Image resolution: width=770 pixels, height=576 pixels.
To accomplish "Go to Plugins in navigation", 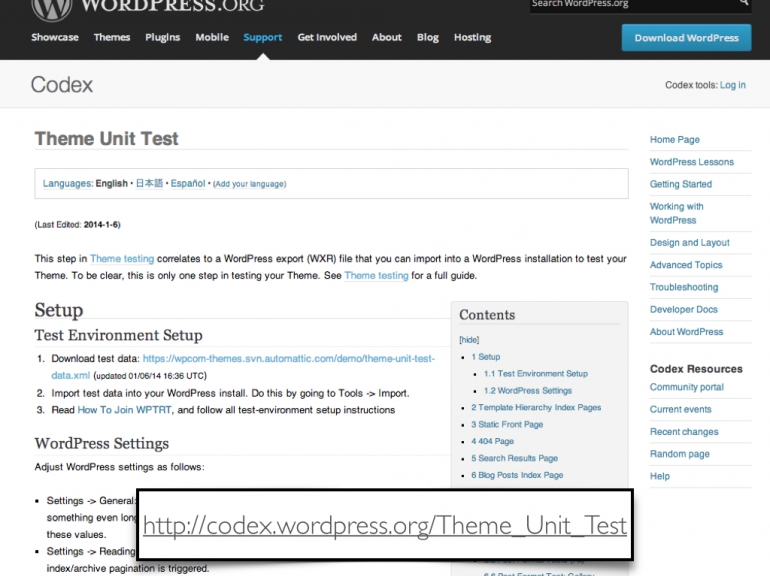I will (163, 37).
